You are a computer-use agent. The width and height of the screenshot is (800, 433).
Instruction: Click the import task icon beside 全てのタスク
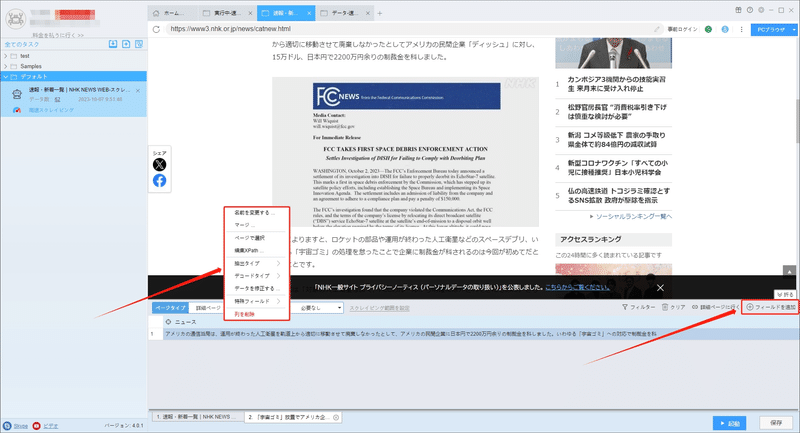pyautogui.click(x=113, y=44)
